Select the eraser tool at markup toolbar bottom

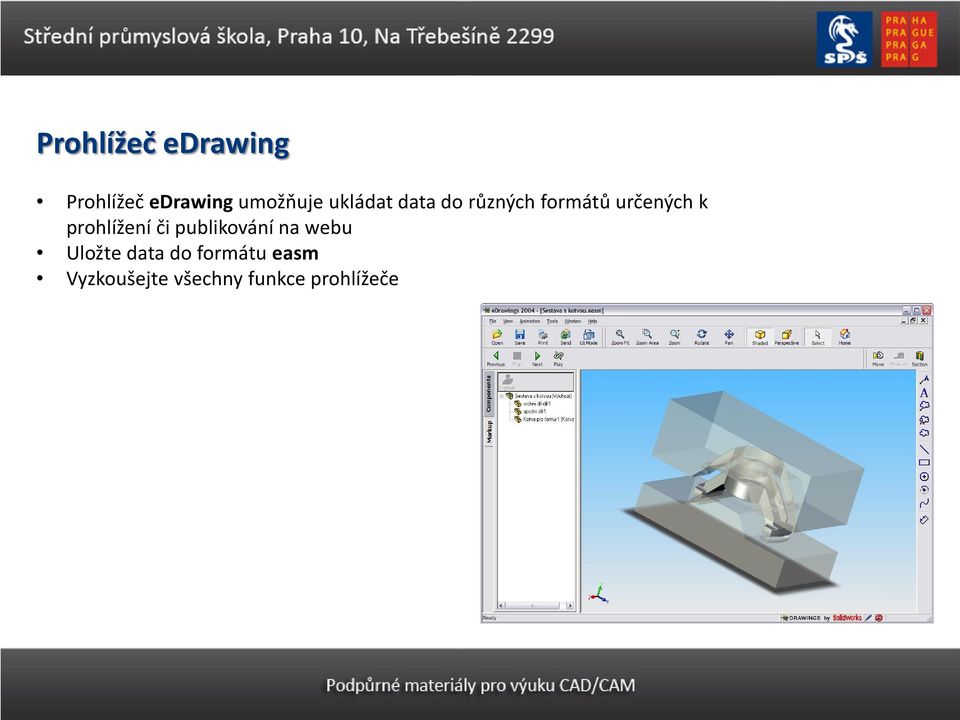924,520
